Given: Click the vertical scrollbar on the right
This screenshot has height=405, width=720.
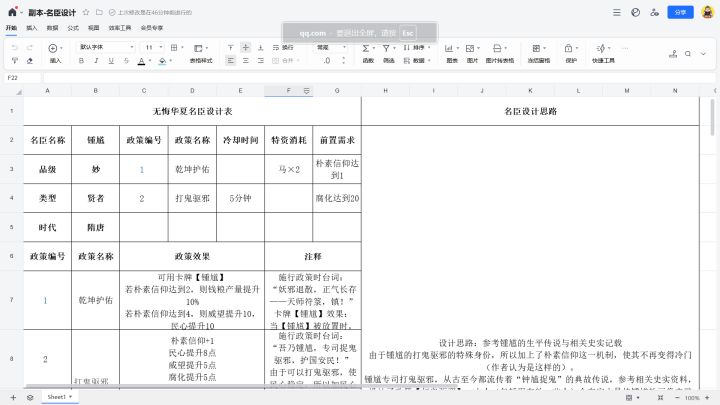Looking at the screenshot, I should (x=712, y=118).
